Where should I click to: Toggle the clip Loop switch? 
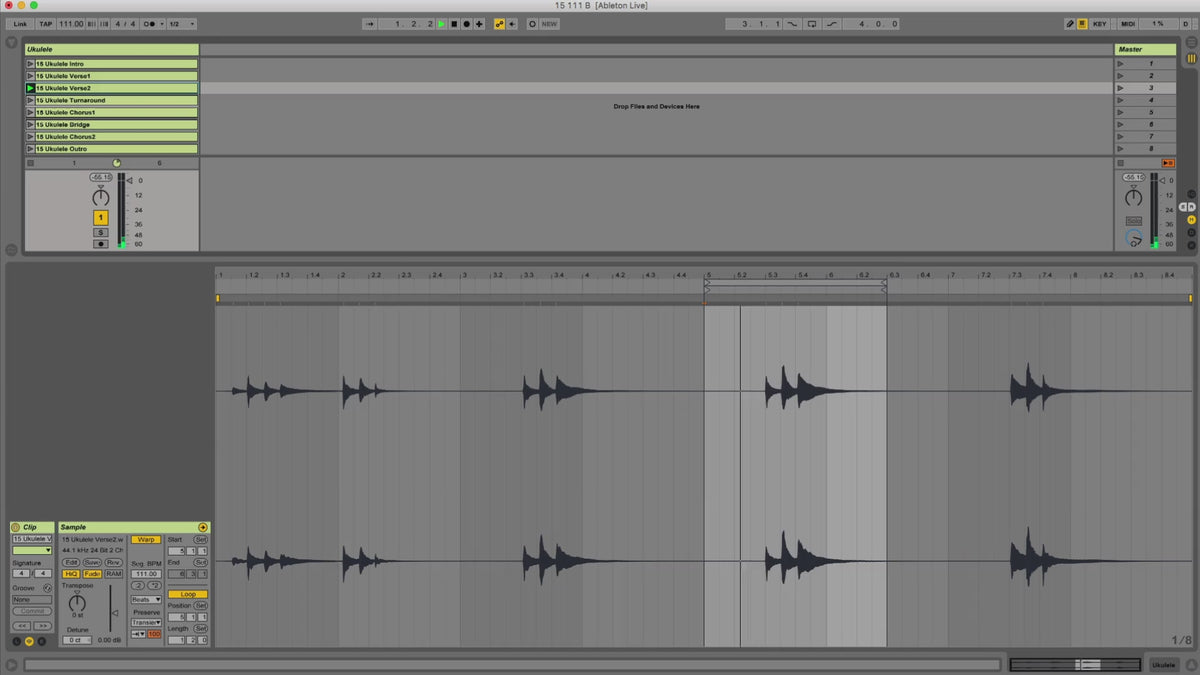[187, 594]
